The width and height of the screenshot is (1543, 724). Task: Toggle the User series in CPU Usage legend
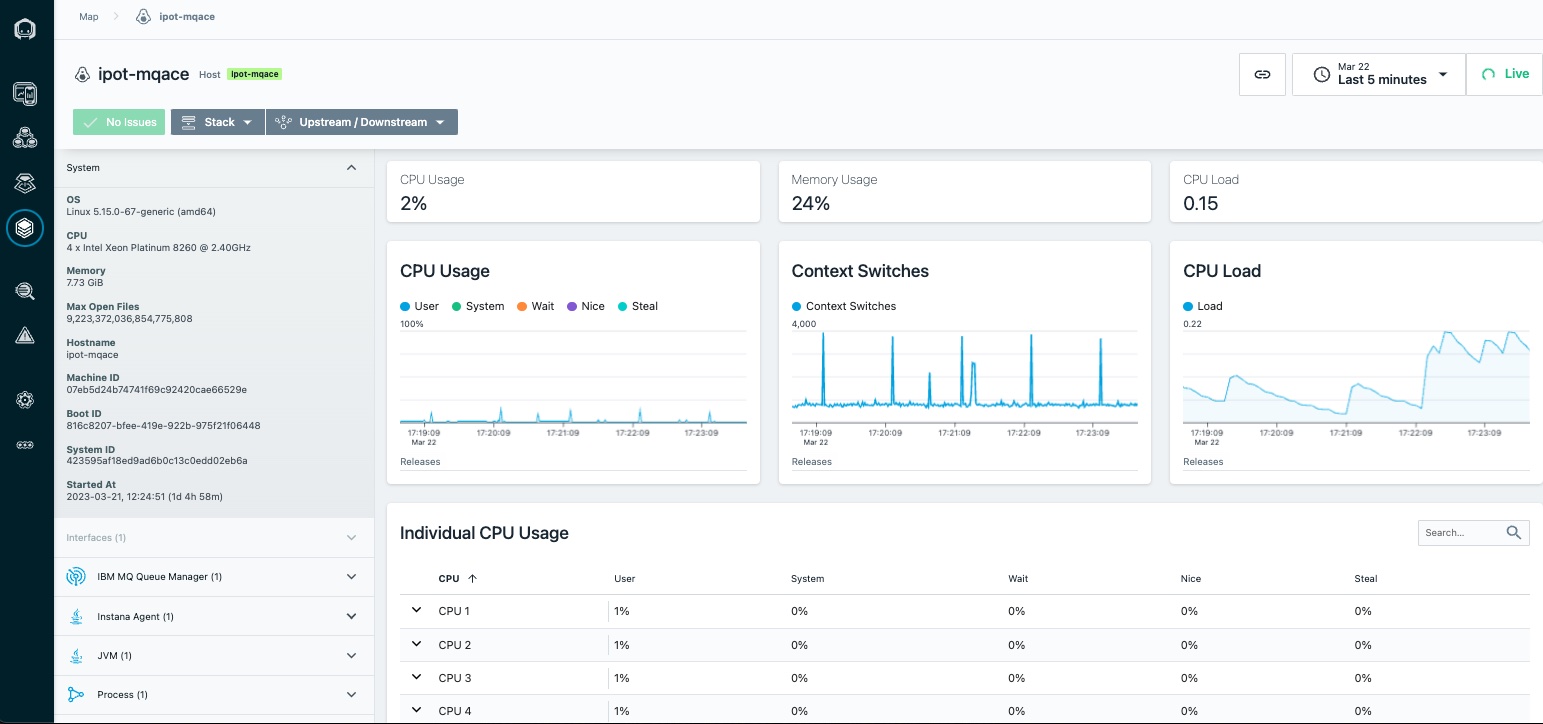[420, 306]
